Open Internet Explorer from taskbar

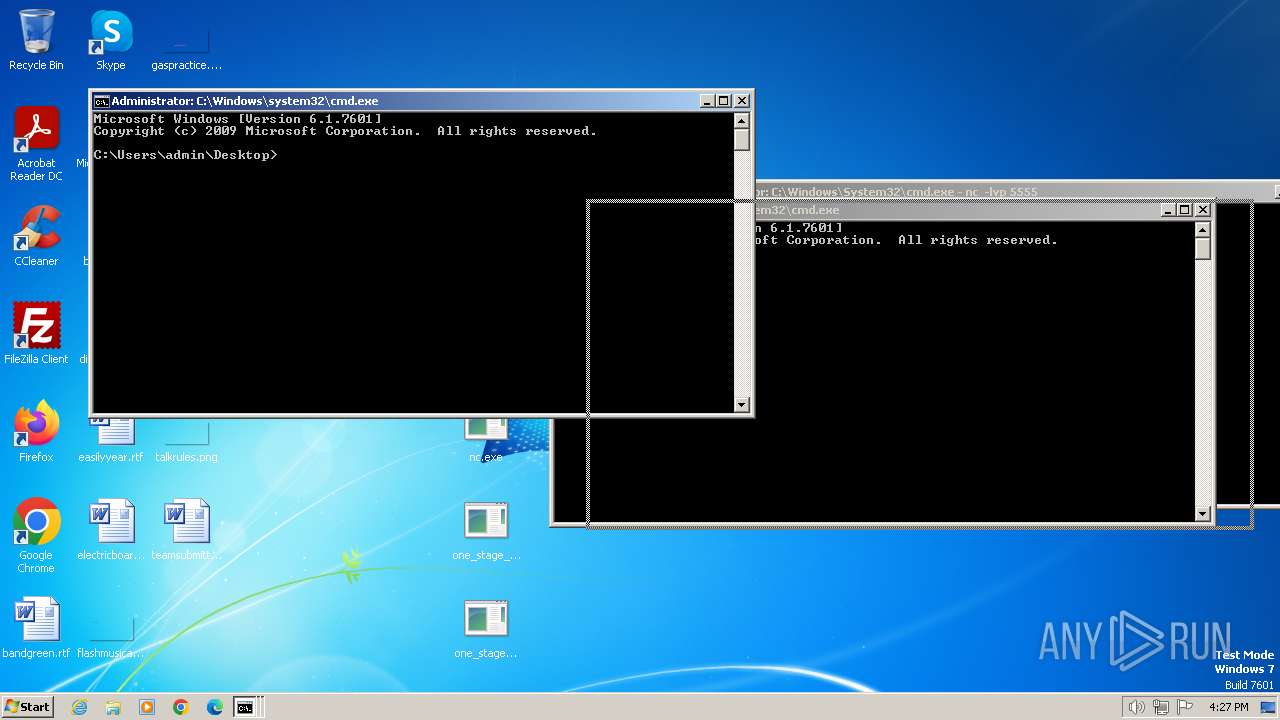click(x=79, y=707)
